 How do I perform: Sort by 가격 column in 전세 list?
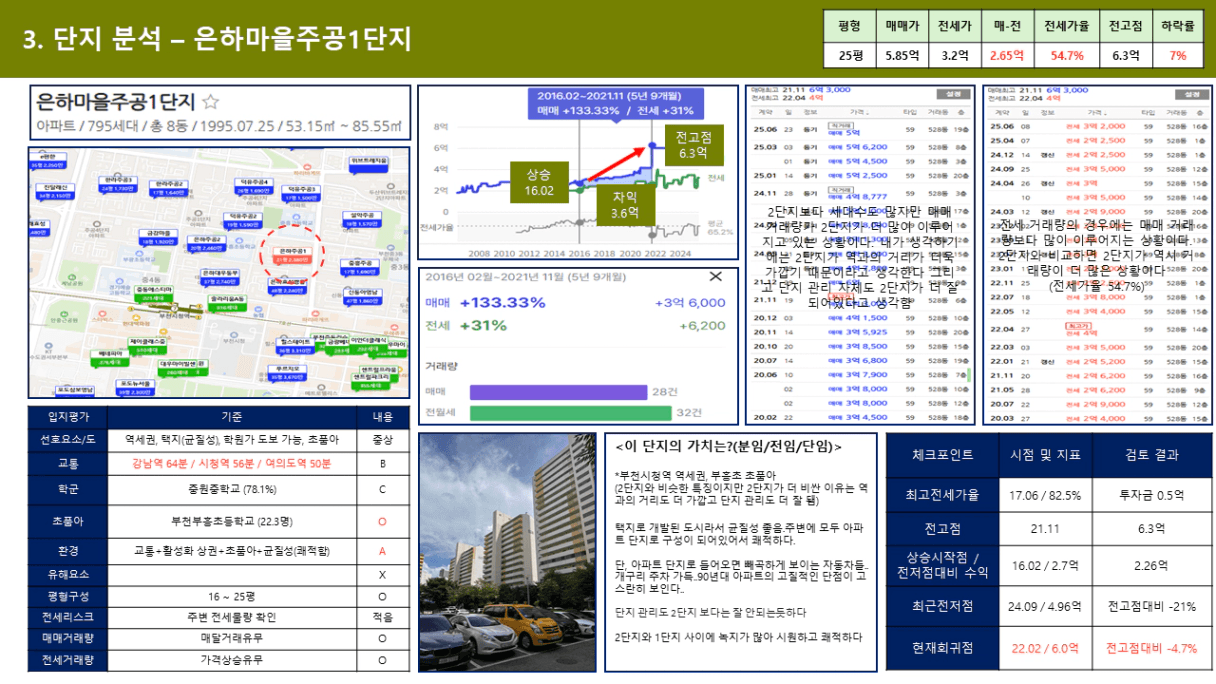pos(1096,113)
